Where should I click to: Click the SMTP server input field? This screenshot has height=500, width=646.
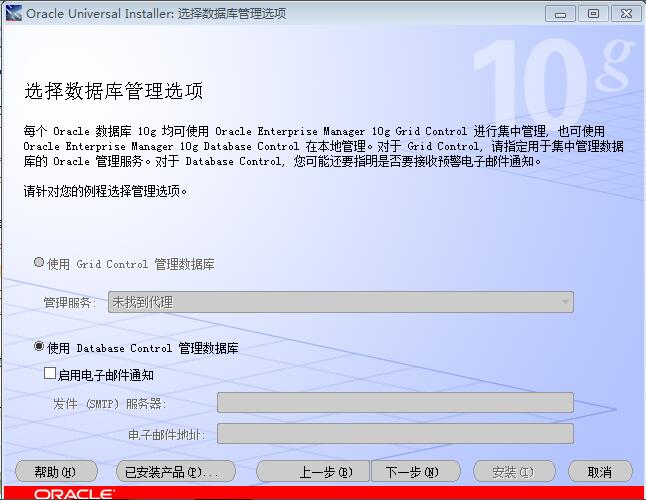tap(395, 403)
